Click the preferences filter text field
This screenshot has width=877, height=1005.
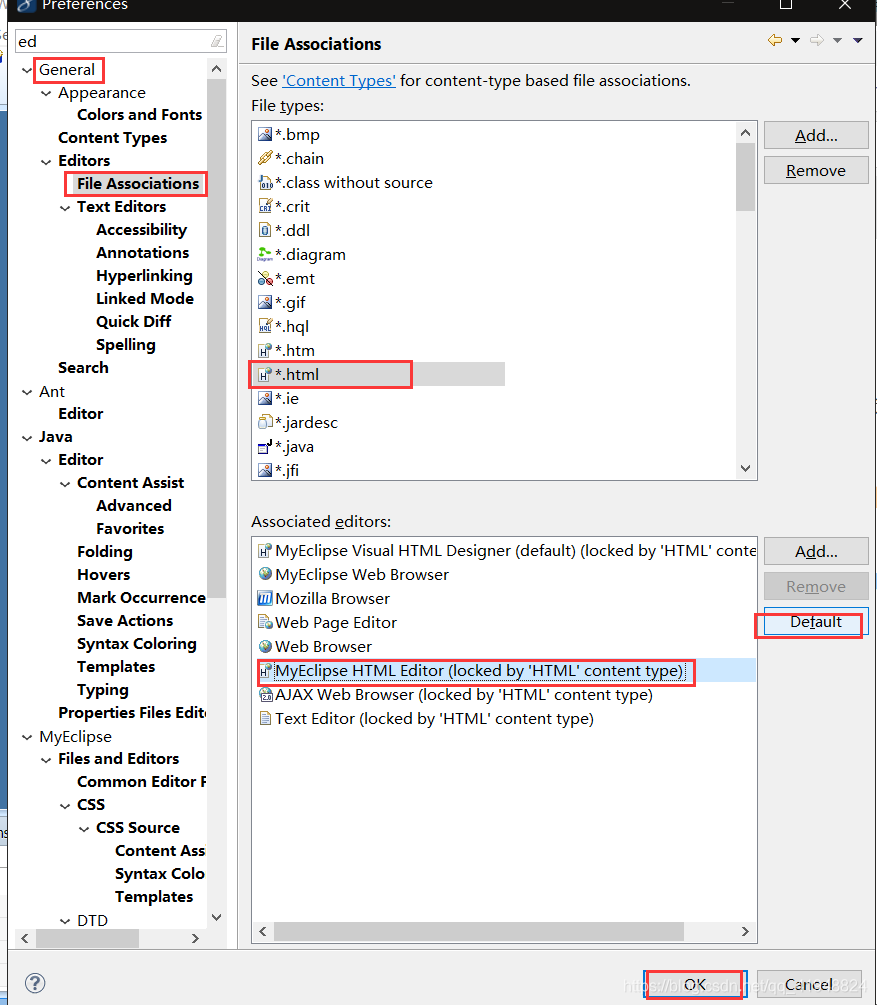[x=112, y=42]
